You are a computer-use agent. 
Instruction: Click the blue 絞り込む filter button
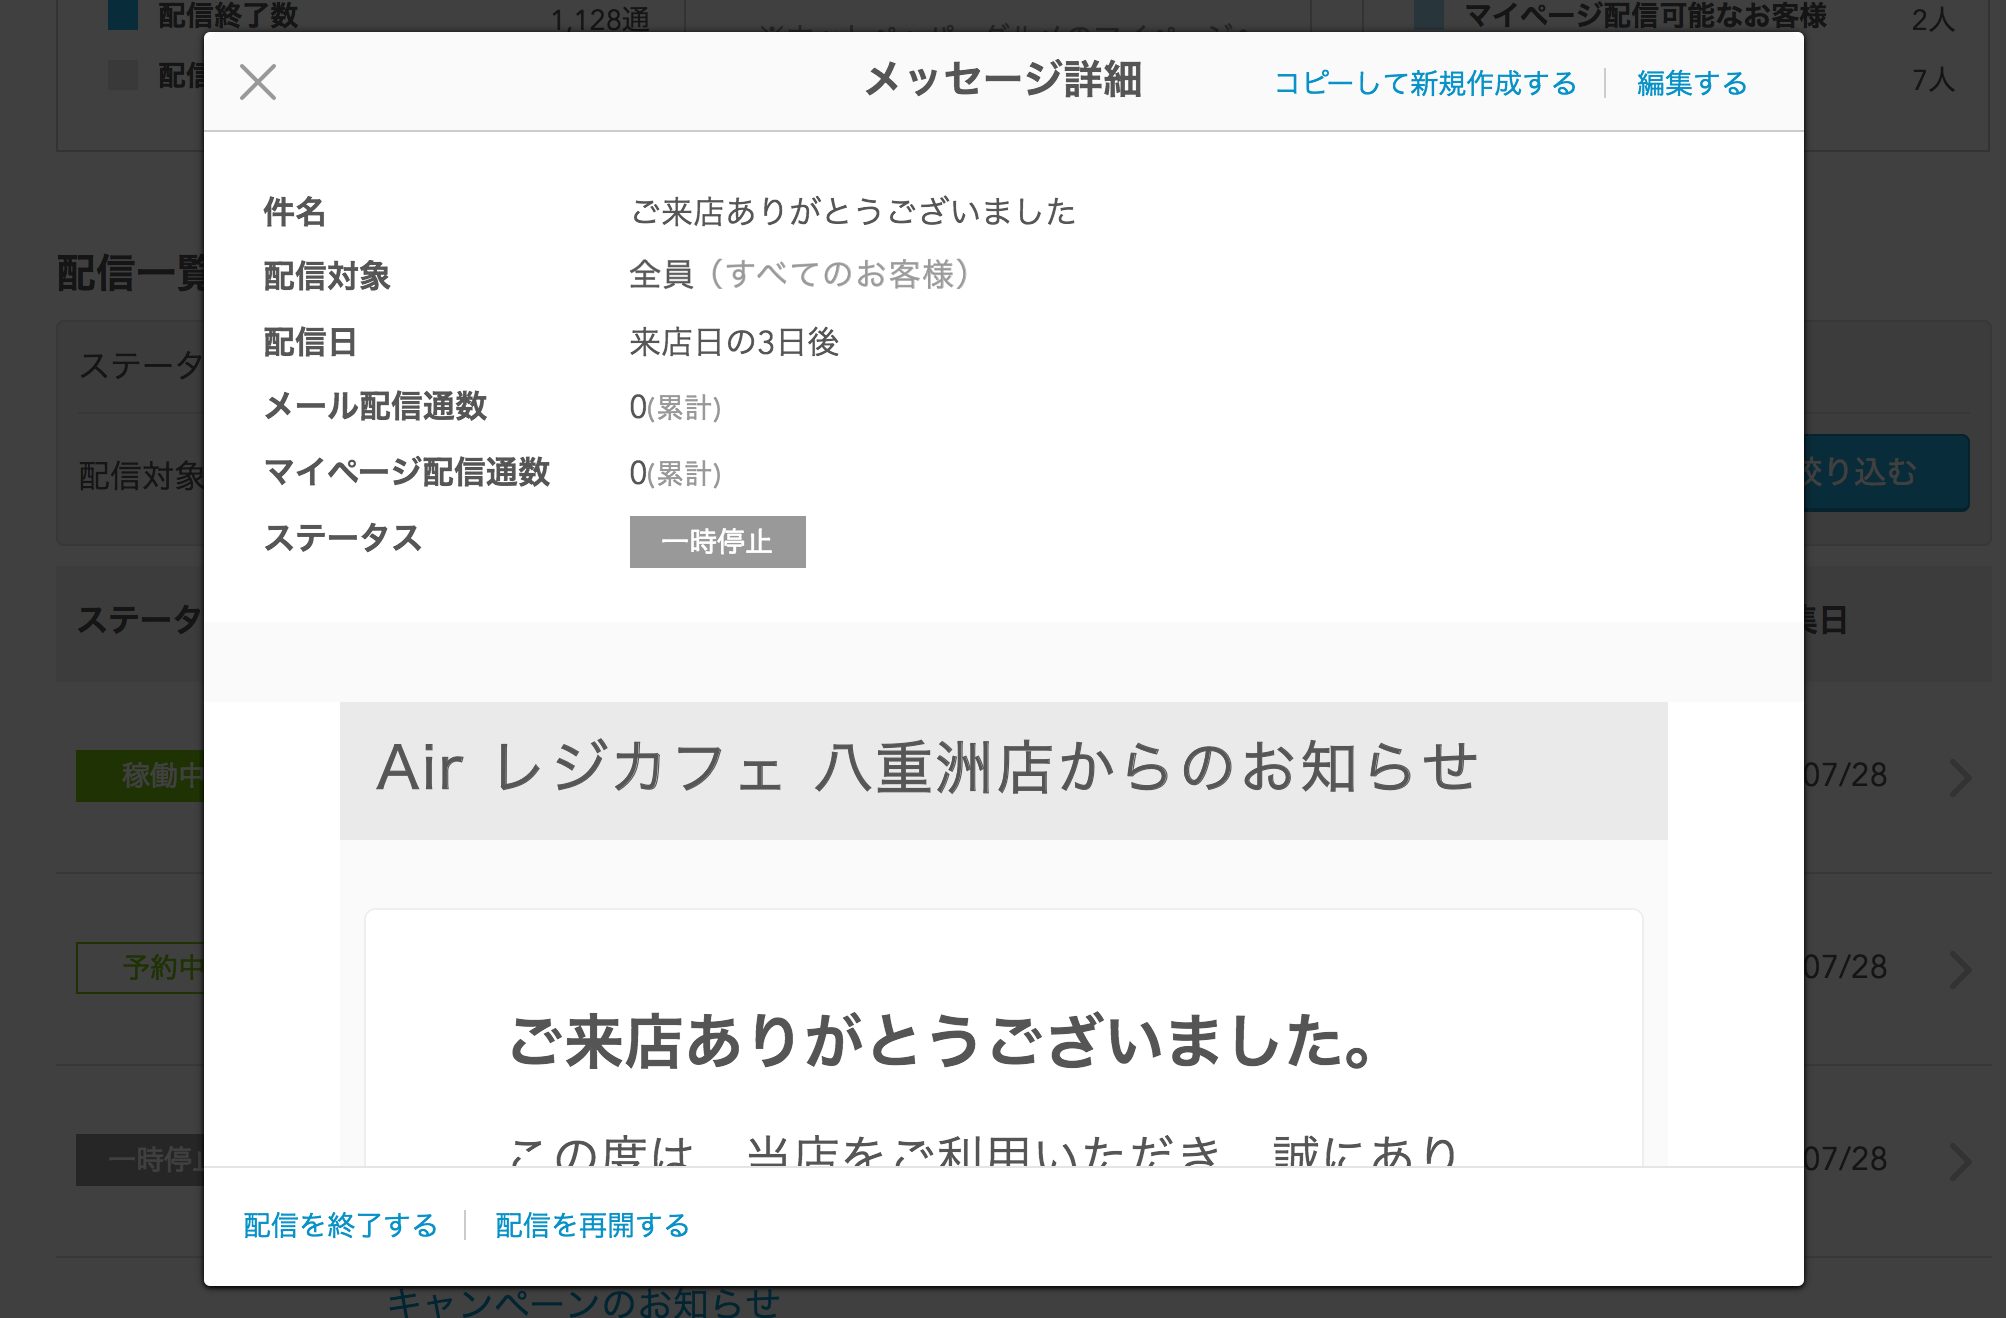coord(1879,473)
